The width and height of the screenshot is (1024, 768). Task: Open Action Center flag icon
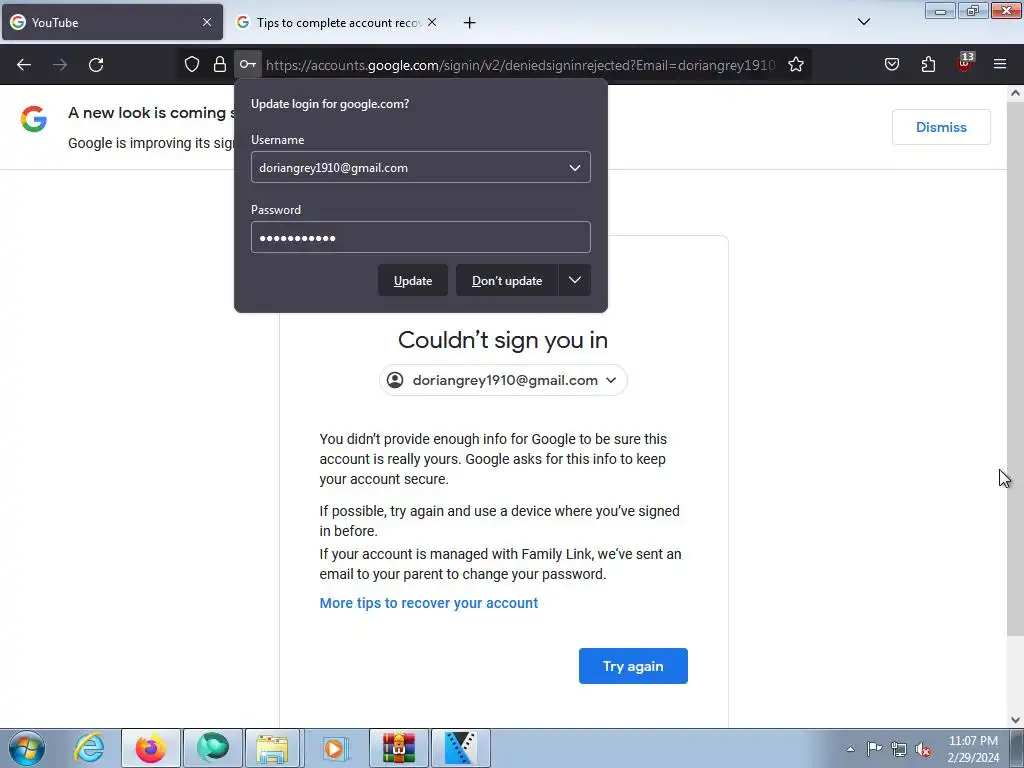pyautogui.click(x=874, y=749)
